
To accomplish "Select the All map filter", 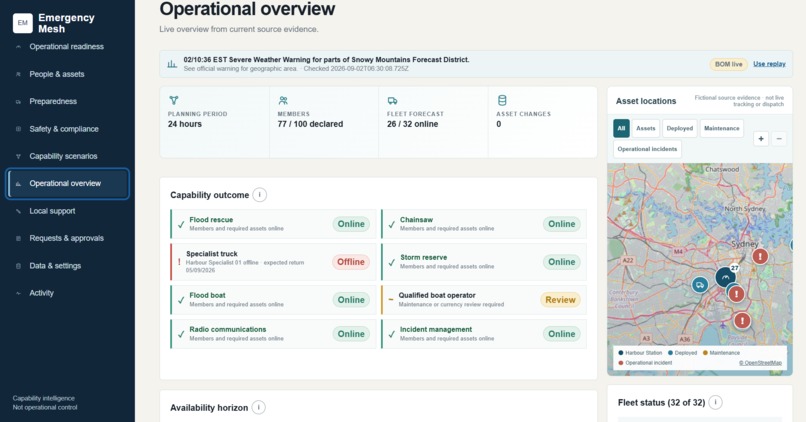I will click(x=621, y=129).
